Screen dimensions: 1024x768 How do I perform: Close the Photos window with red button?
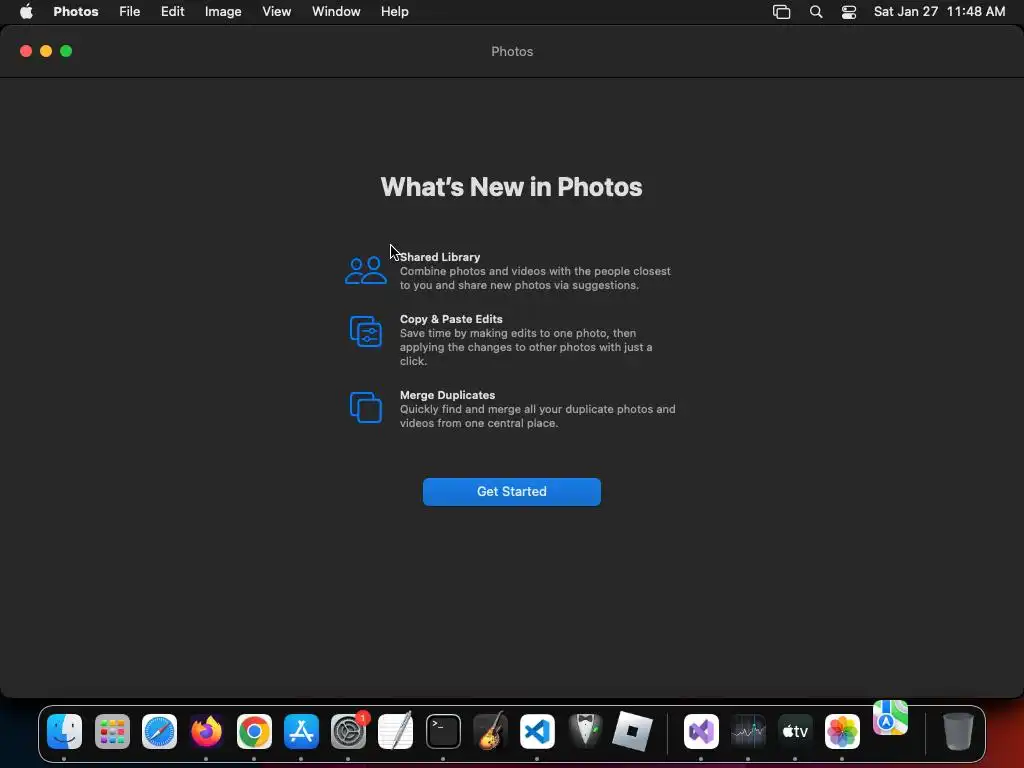[x=26, y=51]
